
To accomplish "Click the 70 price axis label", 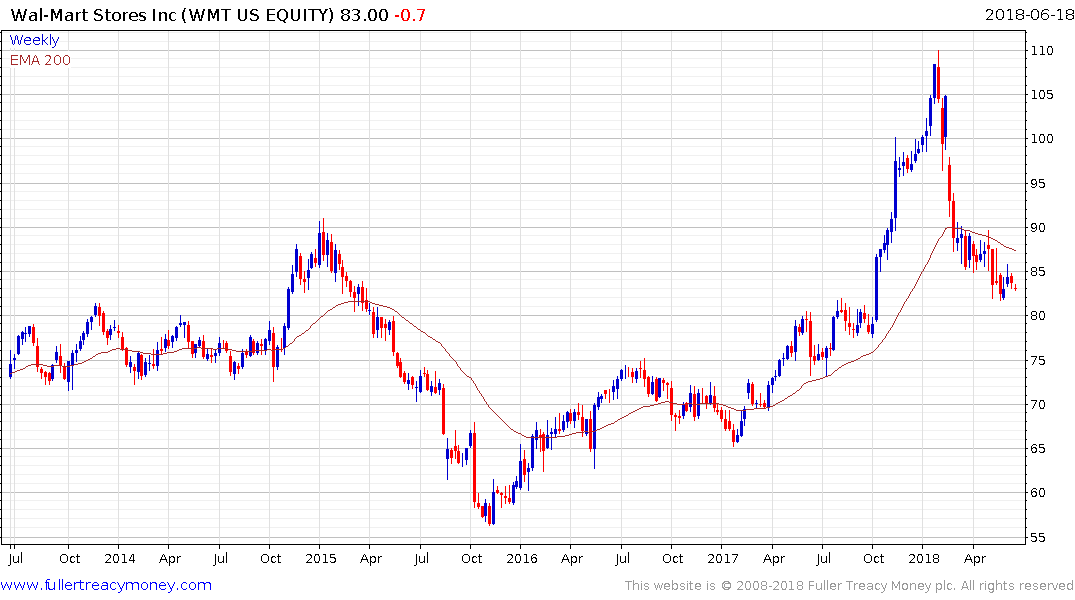I will coord(1038,405).
